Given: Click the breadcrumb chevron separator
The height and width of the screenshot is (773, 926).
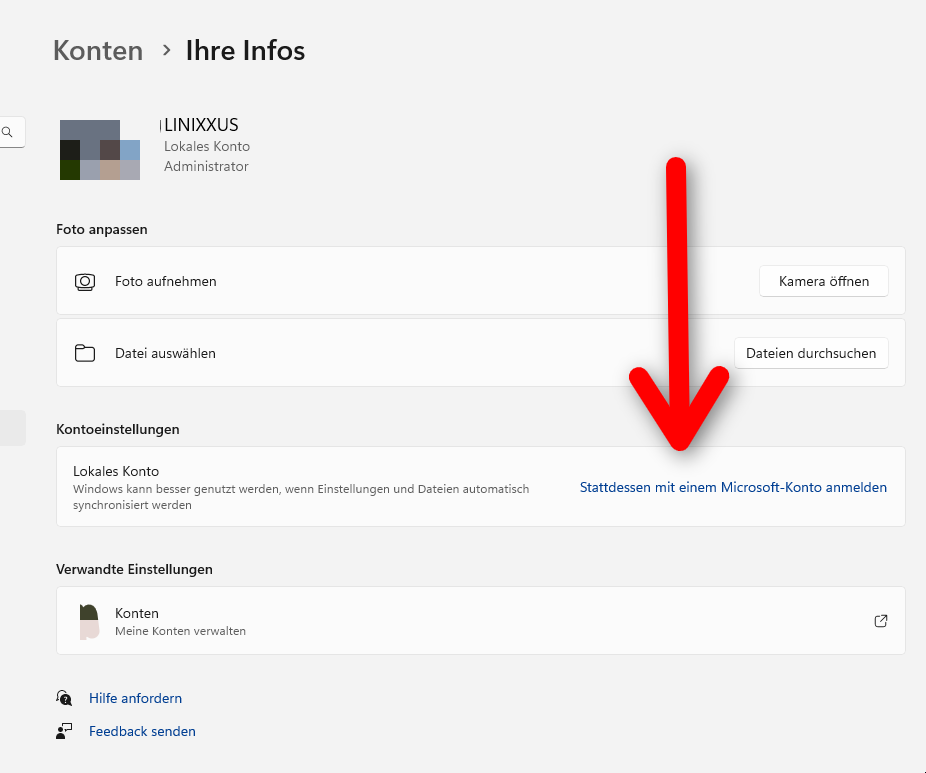Looking at the screenshot, I should 167,50.
